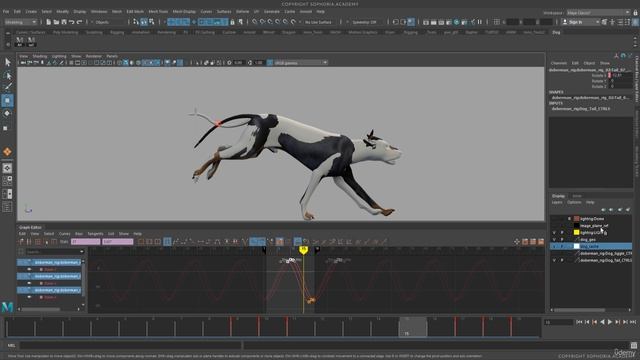This screenshot has width=640, height=360.
Task: Enable Snap to grids magnet icon
Action: pos(255,22)
